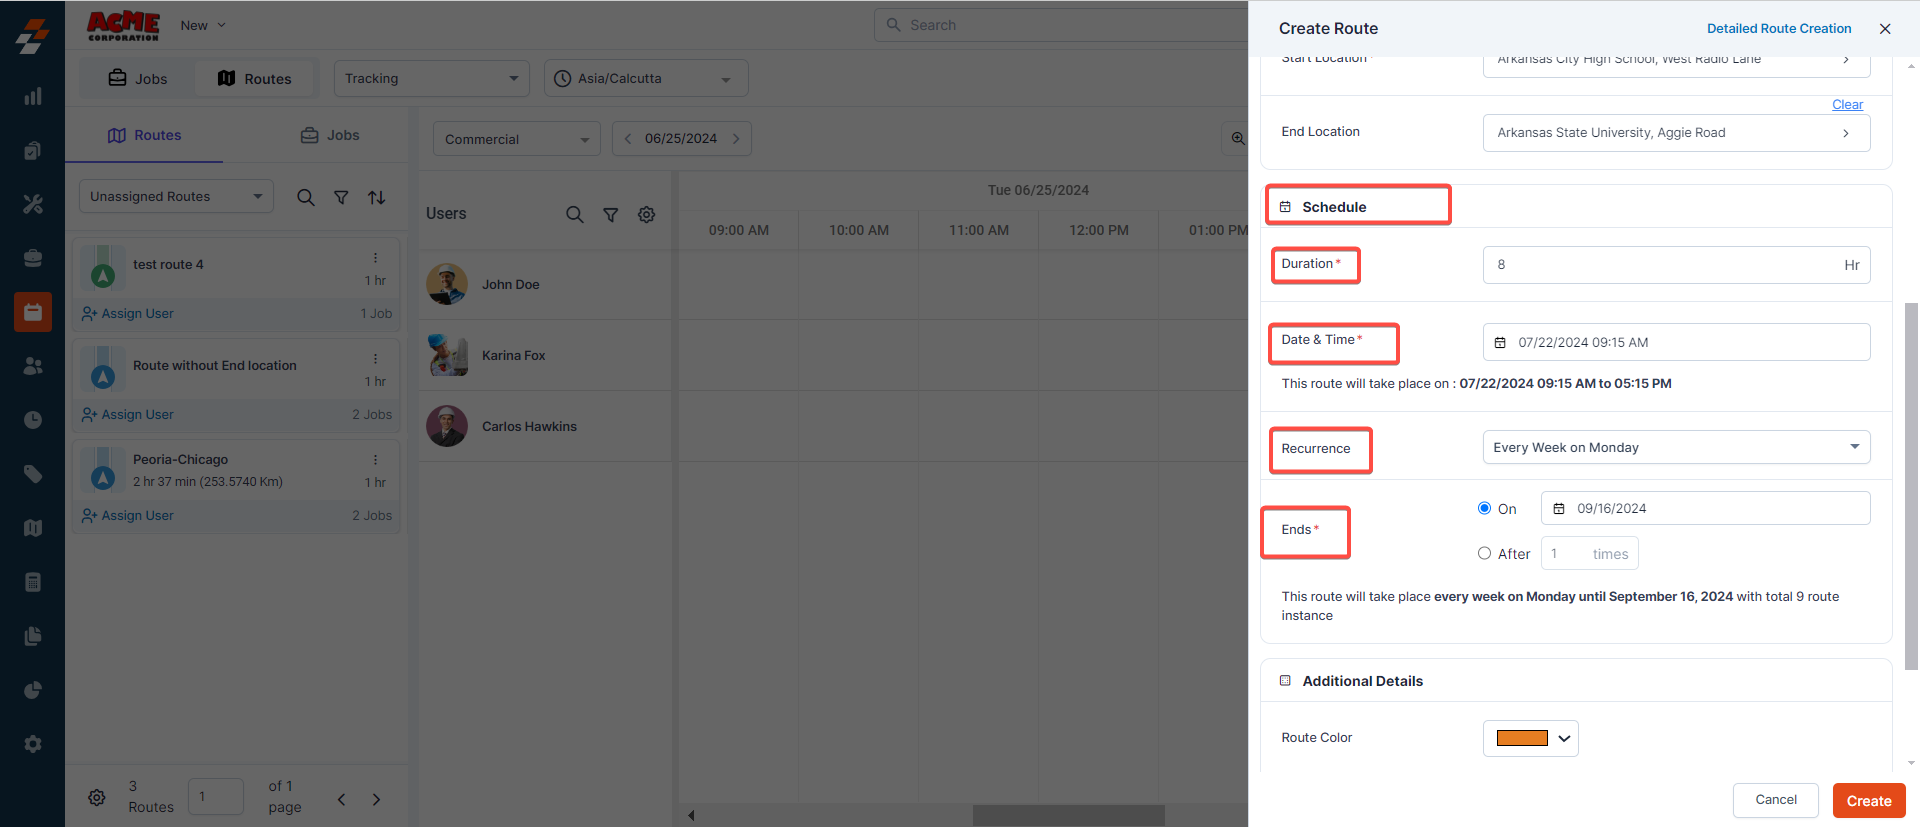Select the "On" end date radio button

1485,508
